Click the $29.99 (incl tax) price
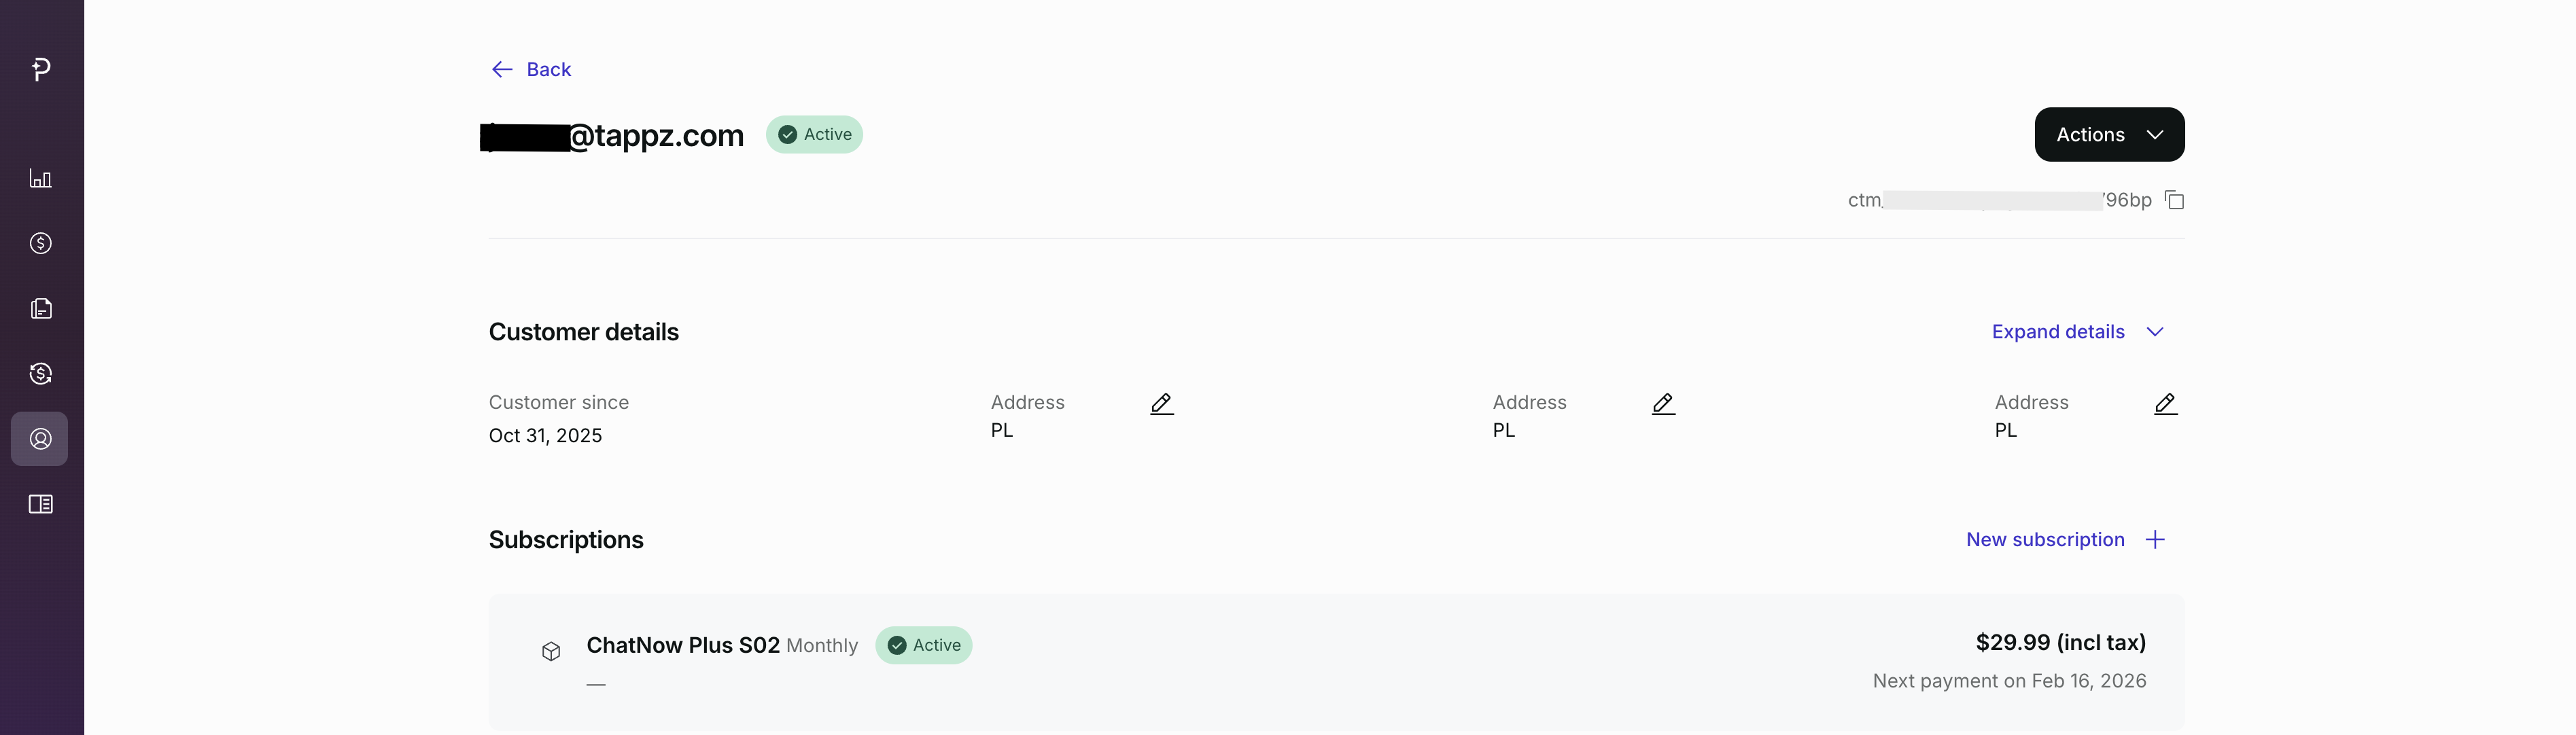2576x735 pixels. (x=2060, y=642)
